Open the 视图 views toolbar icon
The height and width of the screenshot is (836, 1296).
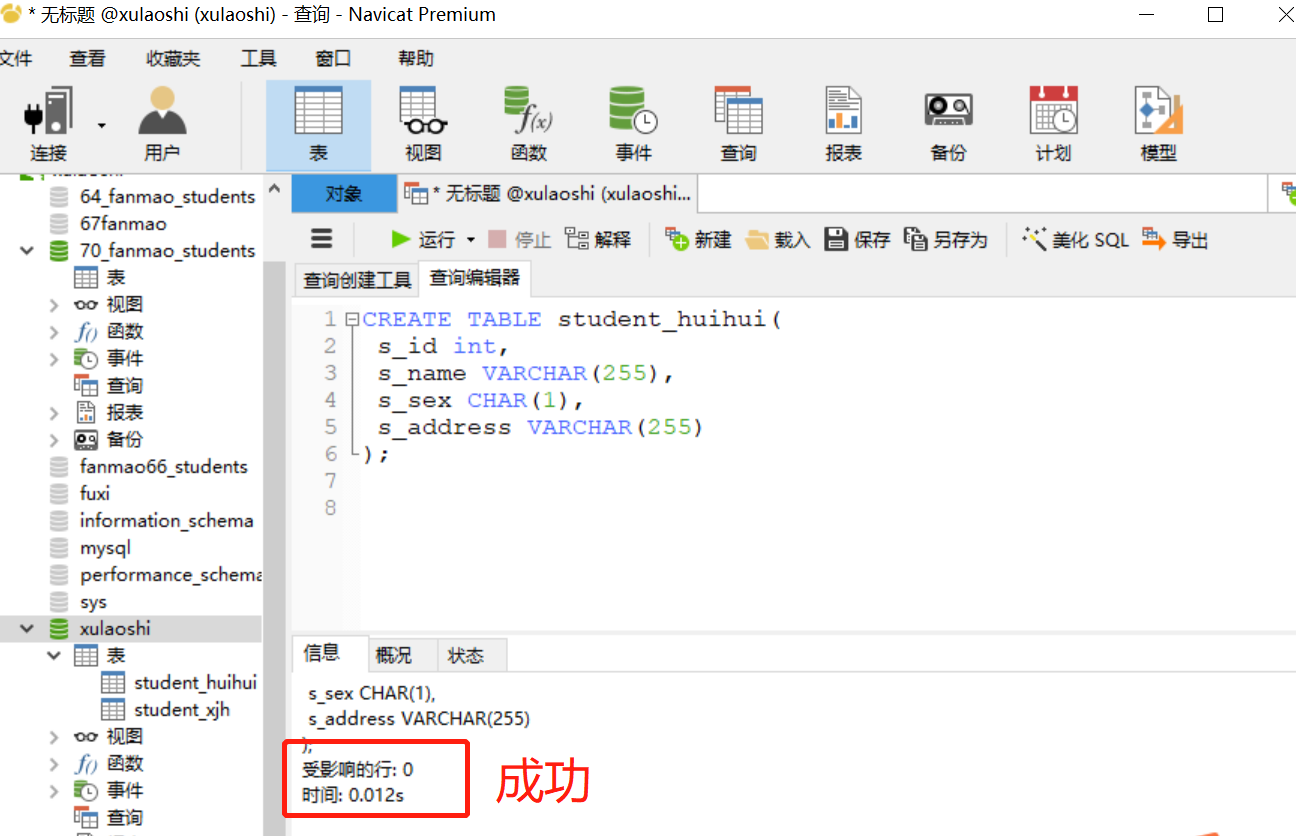(423, 124)
